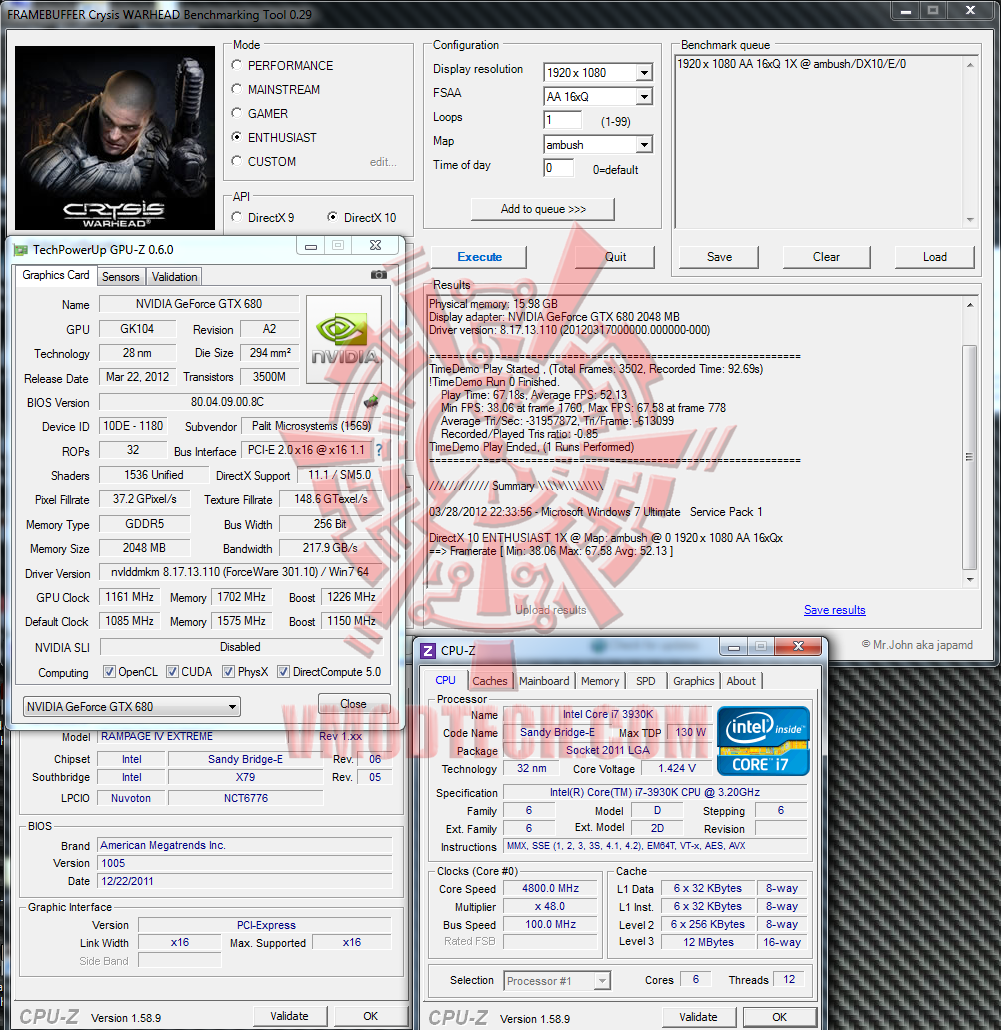This screenshot has width=1001, height=1030.
Task: Click the GPU-Z screenshot camera icon
Action: pyautogui.click(x=378, y=275)
